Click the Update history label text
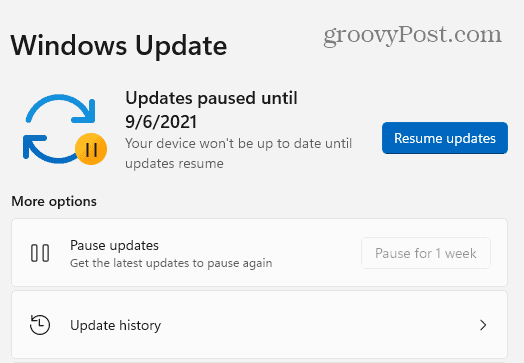Image resolution: width=524 pixels, height=363 pixels. click(x=116, y=325)
